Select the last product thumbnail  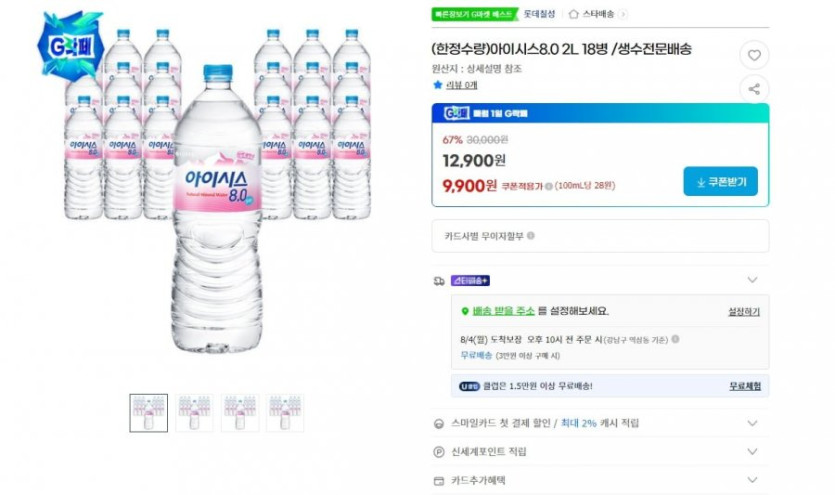click(284, 412)
